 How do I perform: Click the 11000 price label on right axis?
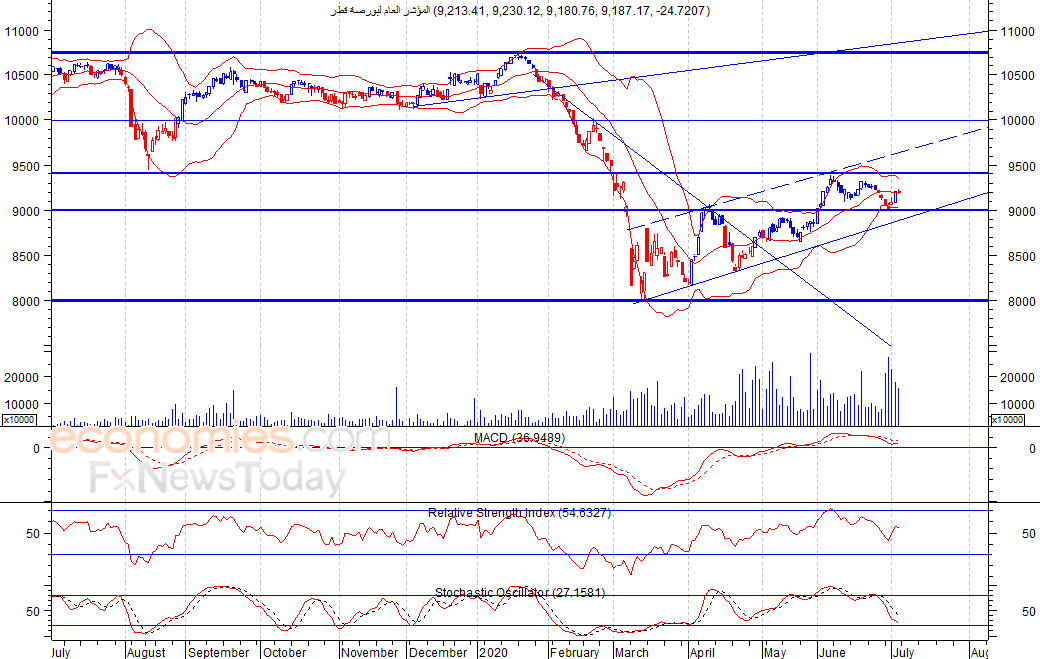[1017, 31]
